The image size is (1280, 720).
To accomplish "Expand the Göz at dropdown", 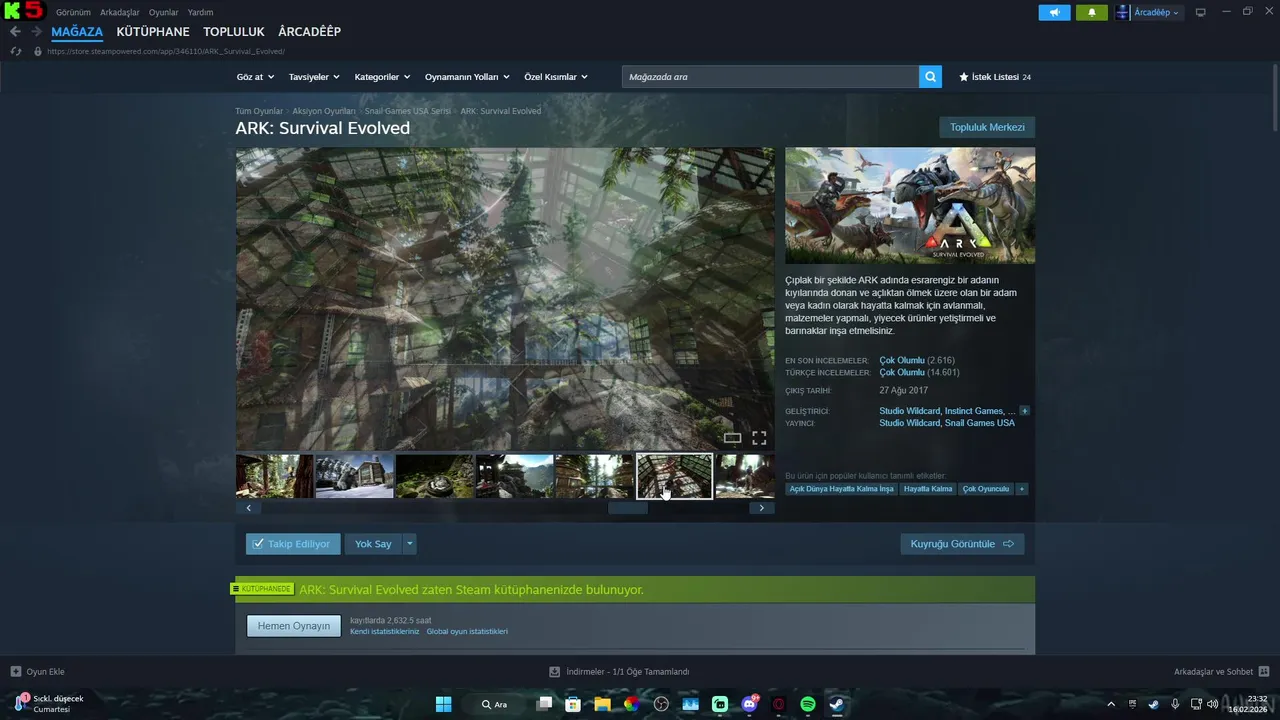I will click(x=254, y=77).
